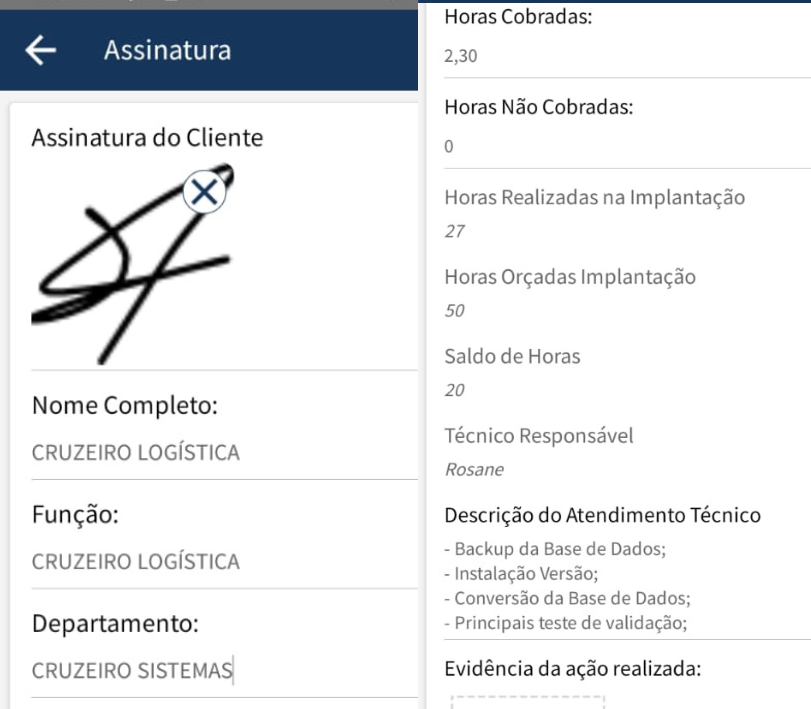Add evidence in the dashed upload box
The width and height of the screenshot is (811, 709).
pyautogui.click(x=527, y=702)
